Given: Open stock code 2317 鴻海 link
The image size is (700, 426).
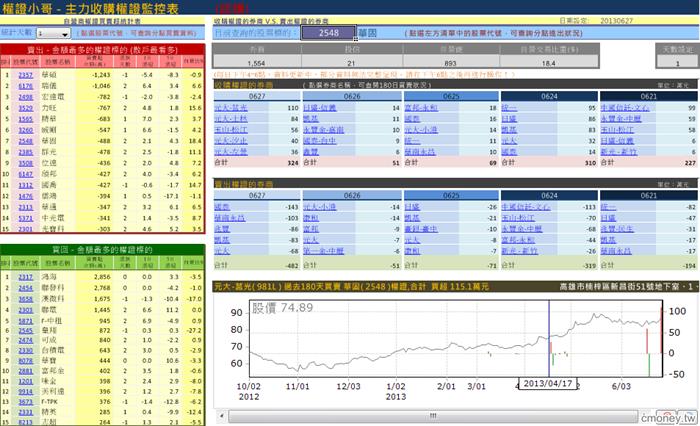Looking at the screenshot, I should click(25, 277).
